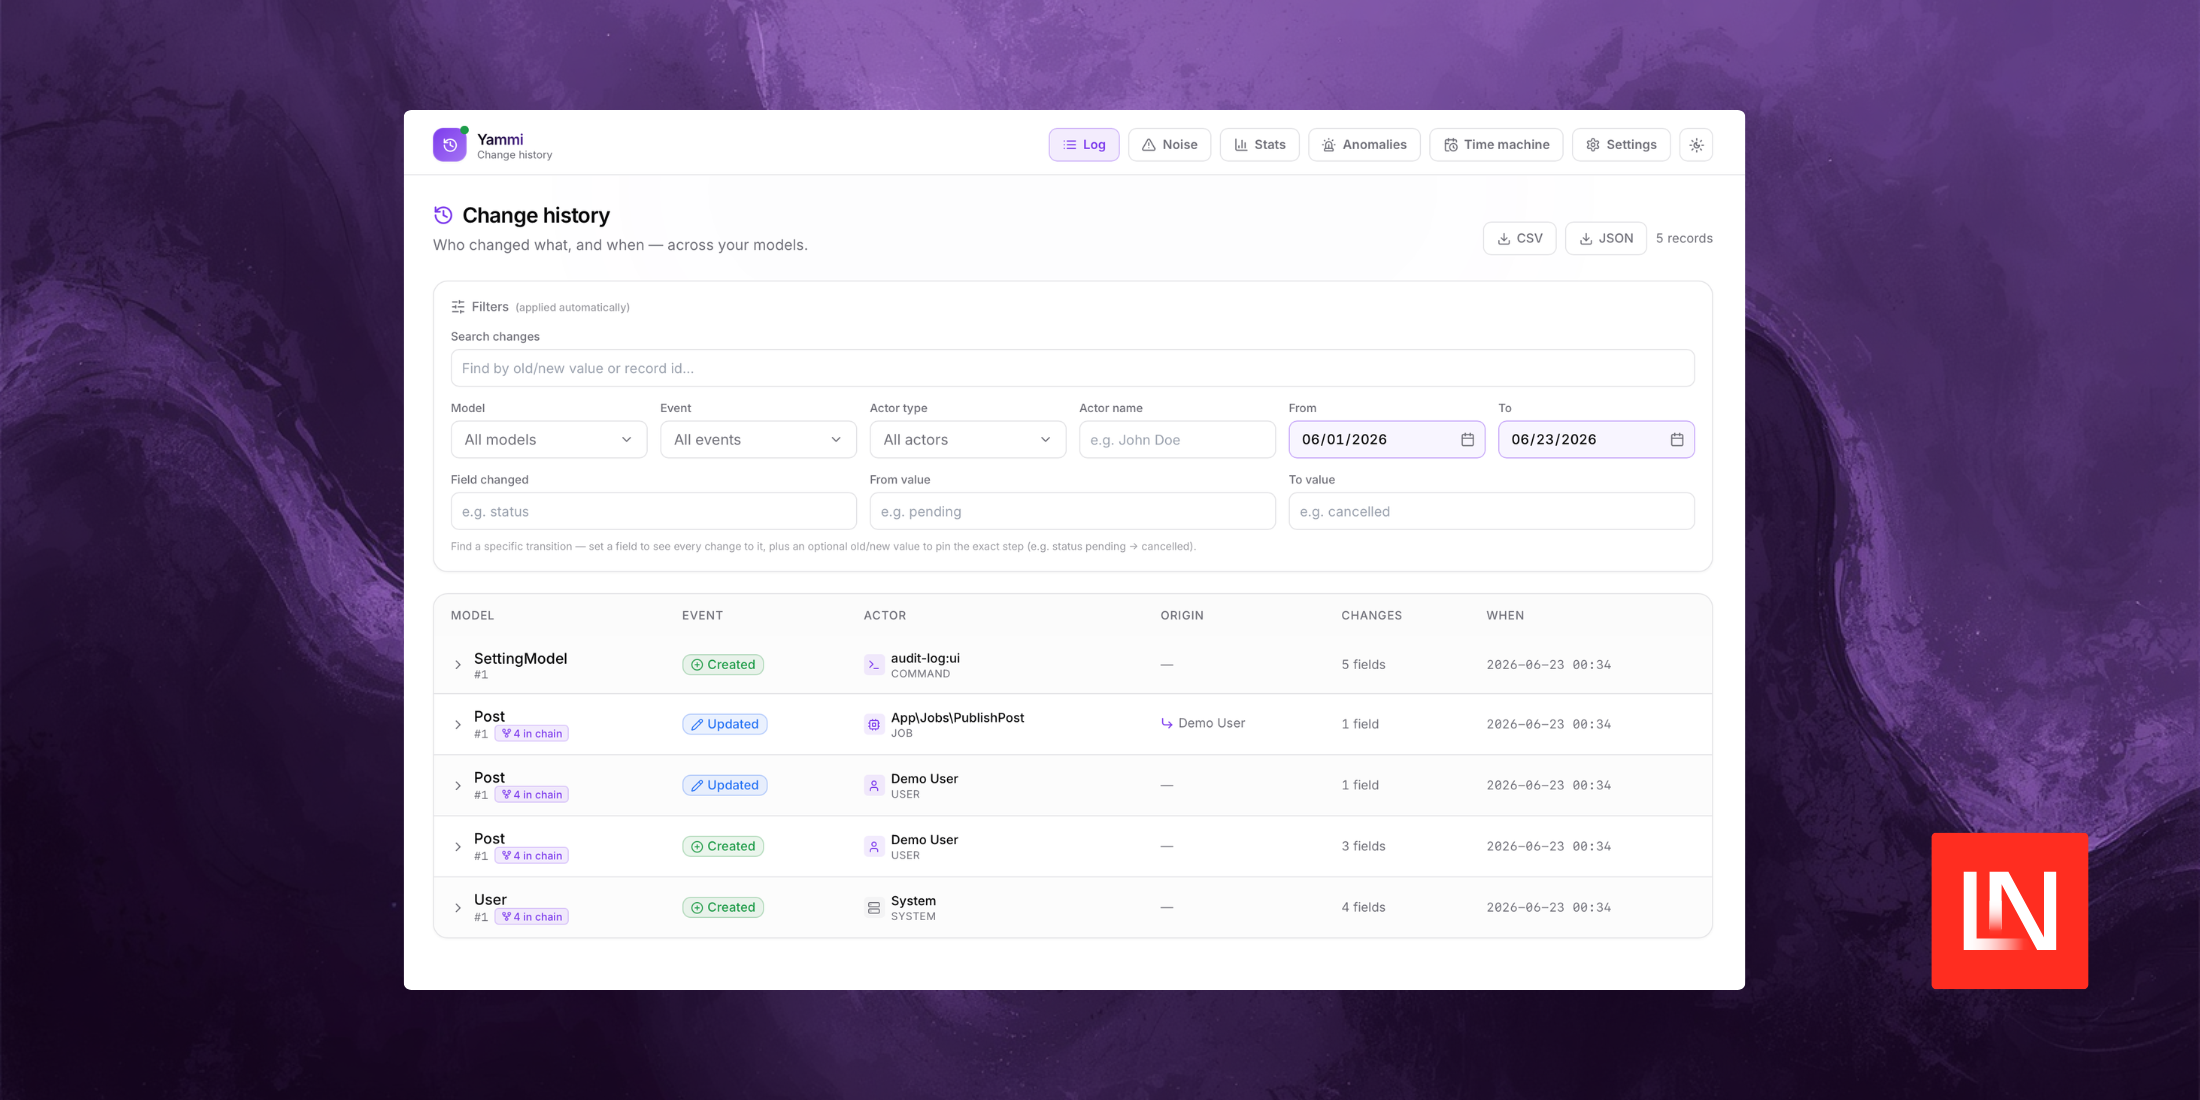Viewport: 2200px width, 1100px height.
Task: Open the Noise tab
Action: (1169, 145)
